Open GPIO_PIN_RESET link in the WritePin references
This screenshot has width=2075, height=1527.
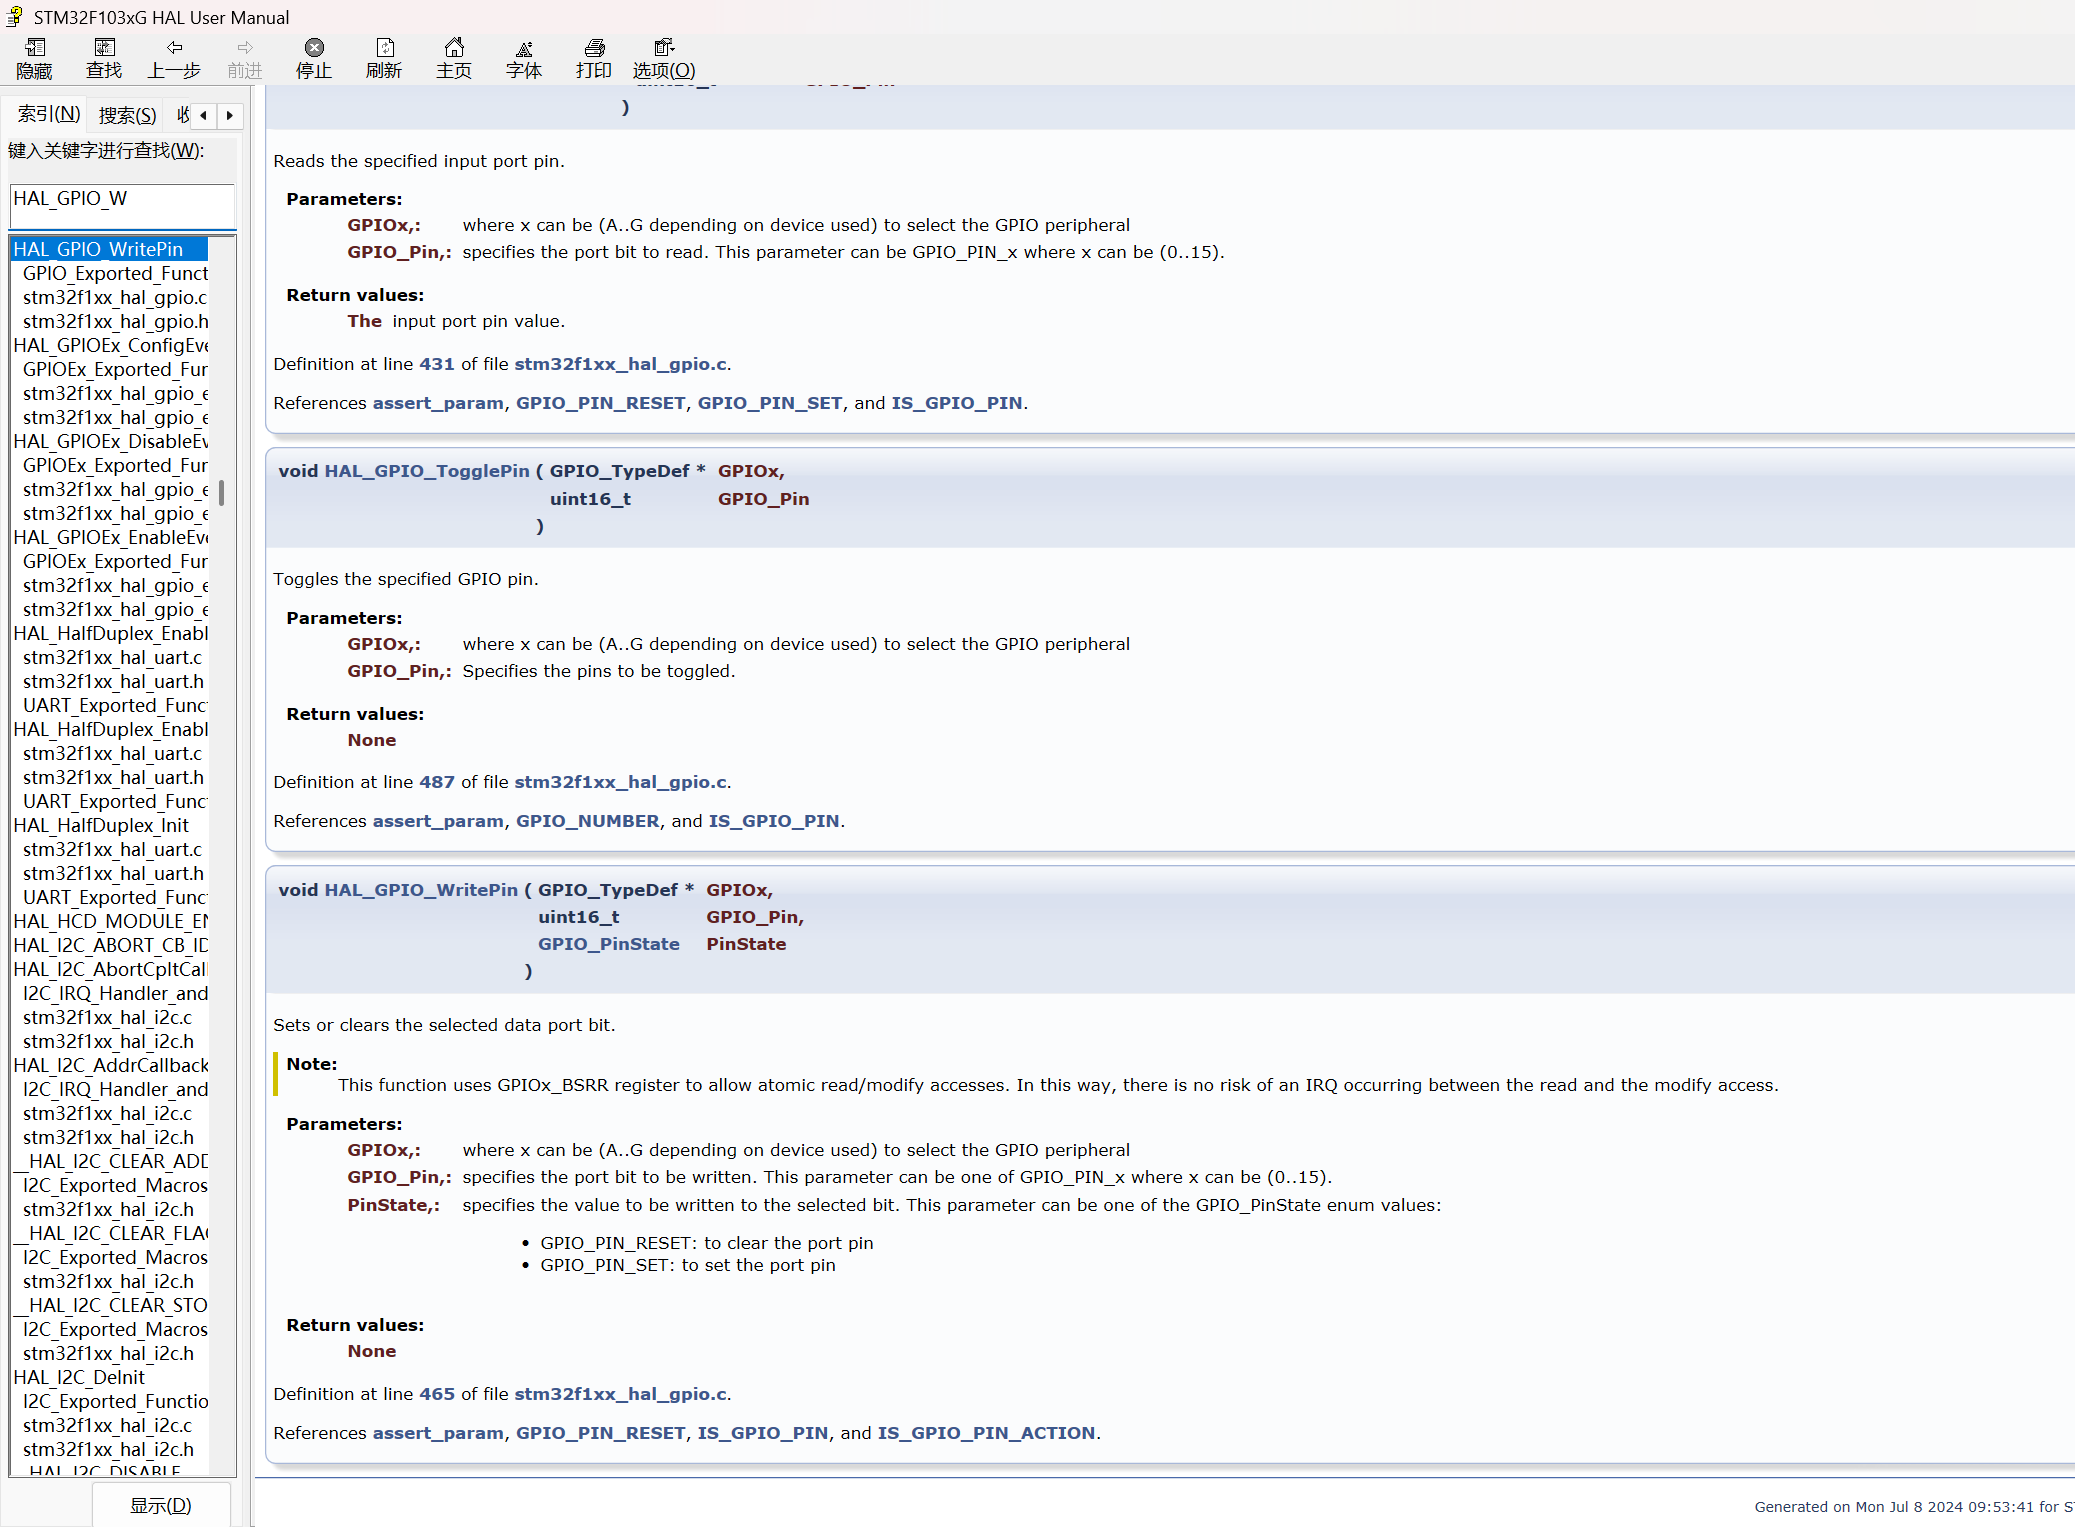click(x=601, y=1433)
